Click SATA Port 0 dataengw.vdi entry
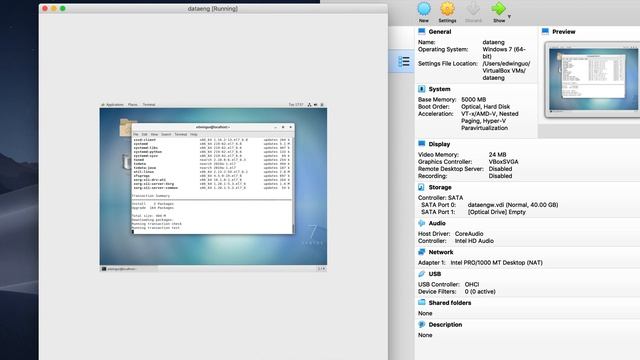The width and height of the screenshot is (640, 360). point(513,205)
